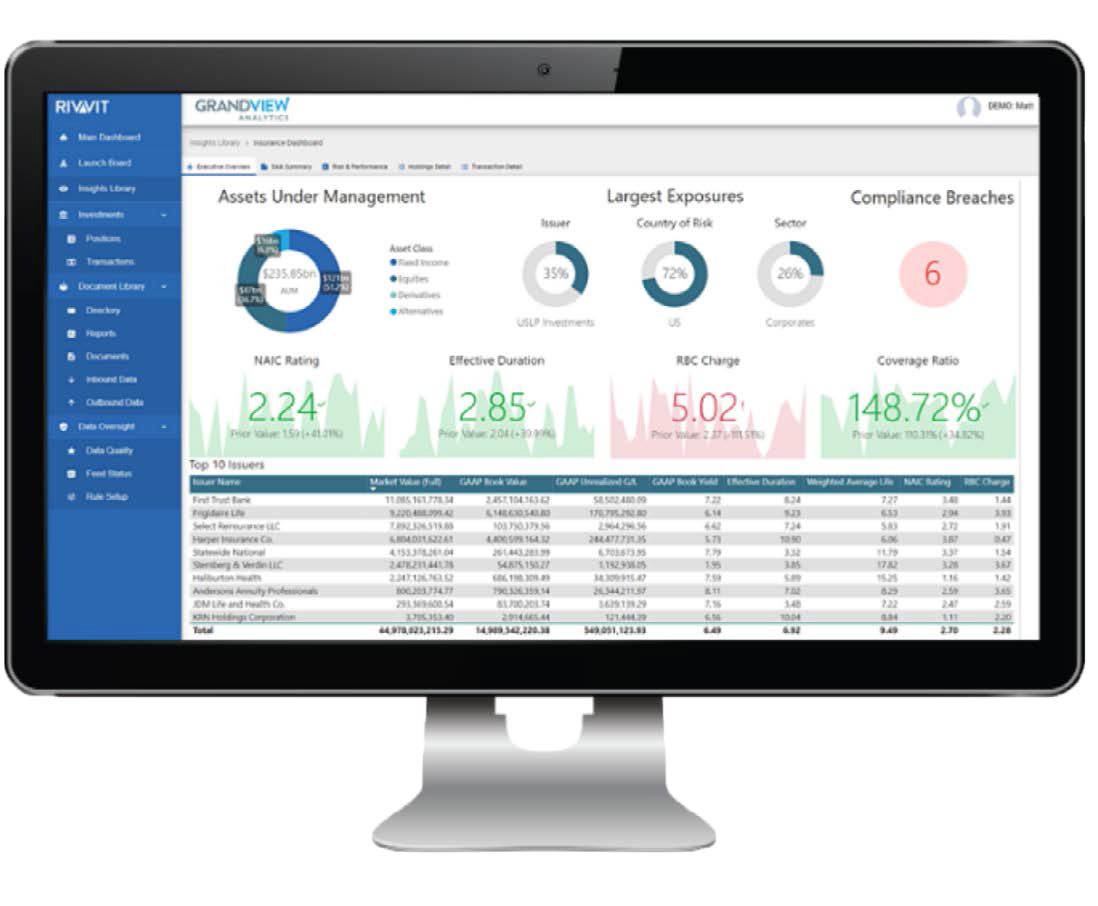Click the Feed Status icon in sidebar

pyautogui.click(x=71, y=474)
